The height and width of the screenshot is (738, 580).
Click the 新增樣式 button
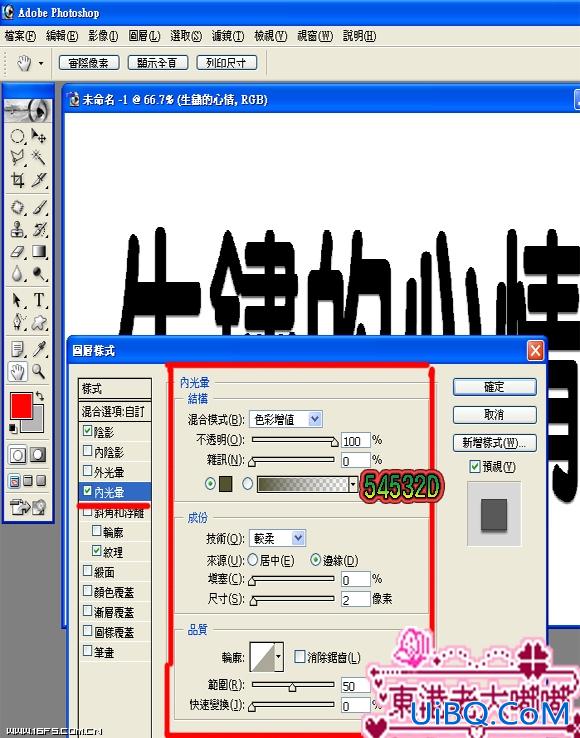pos(494,442)
